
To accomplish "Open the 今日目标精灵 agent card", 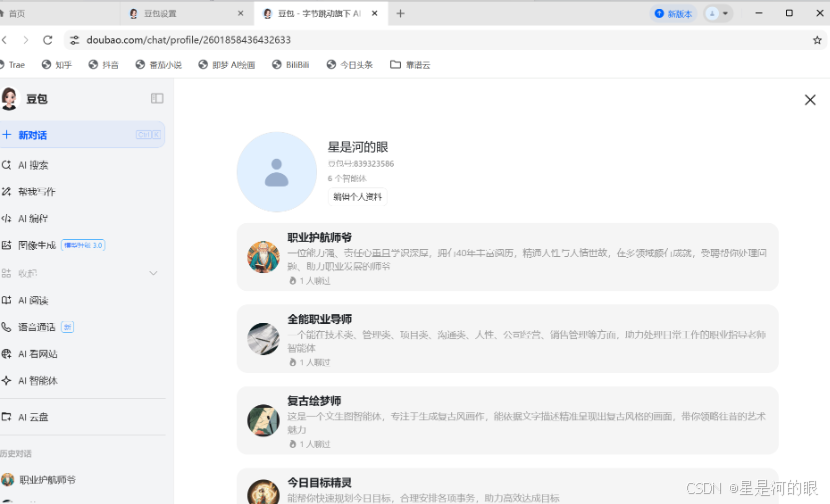I will pos(507,486).
